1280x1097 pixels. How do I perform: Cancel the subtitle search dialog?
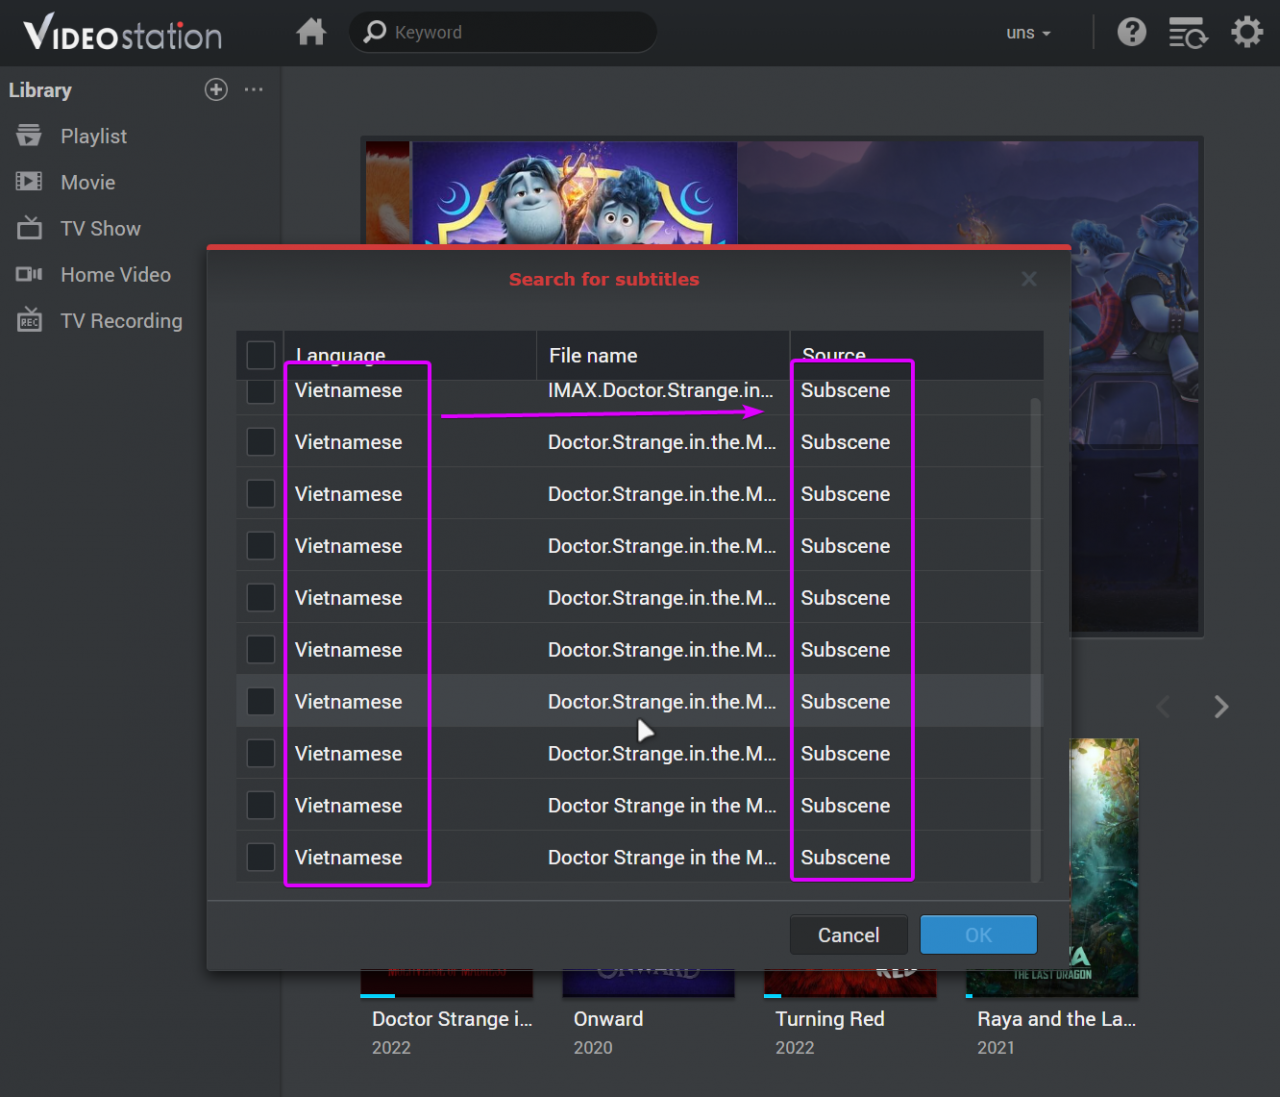(x=848, y=934)
